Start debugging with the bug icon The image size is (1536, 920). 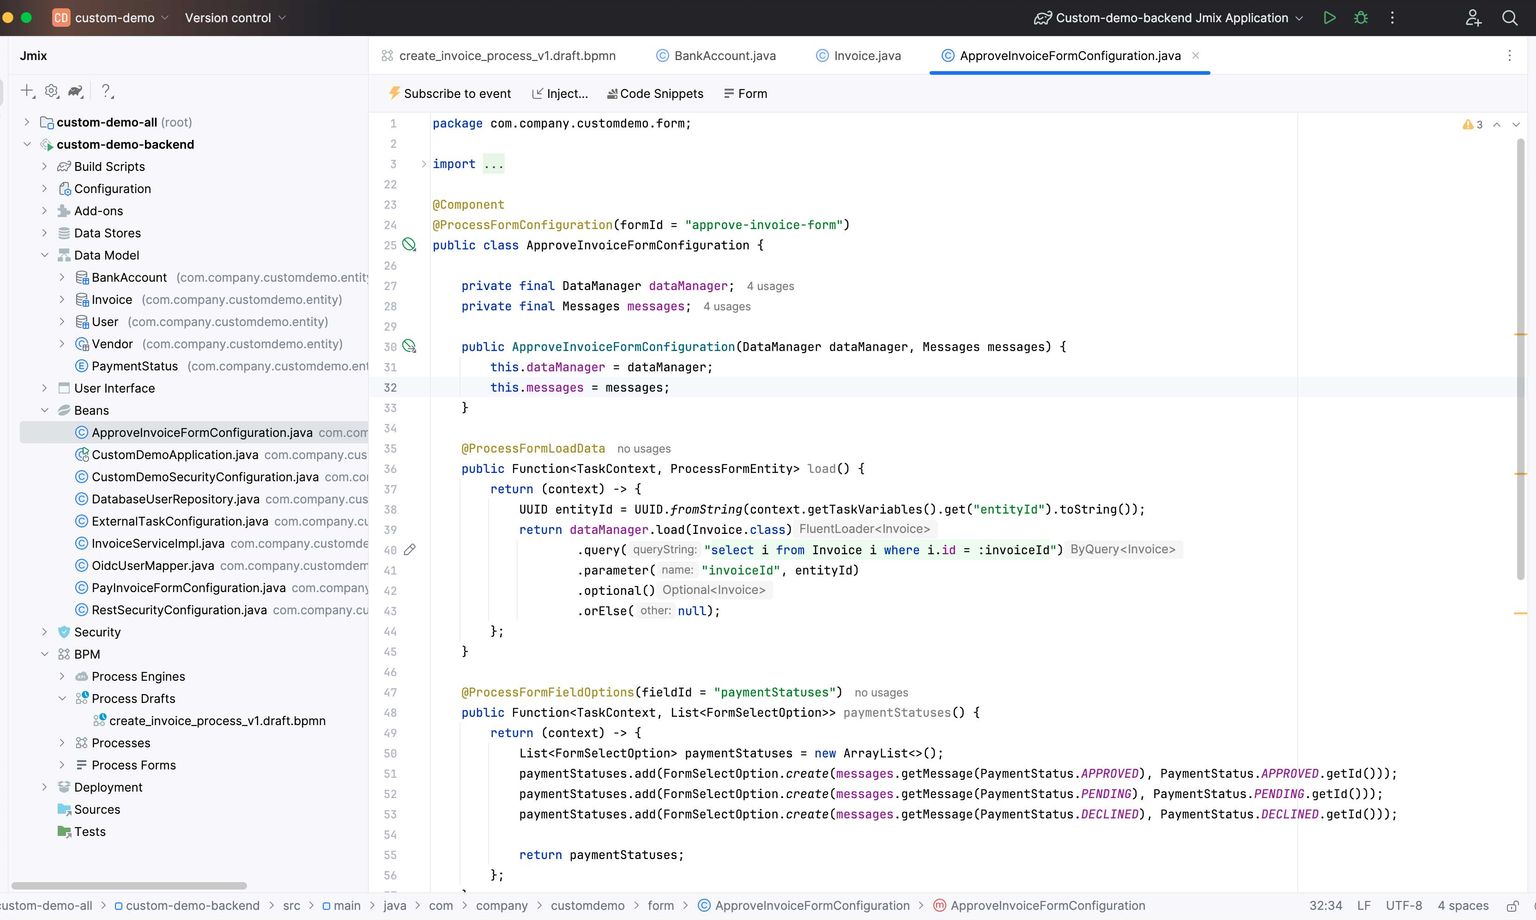click(1361, 18)
